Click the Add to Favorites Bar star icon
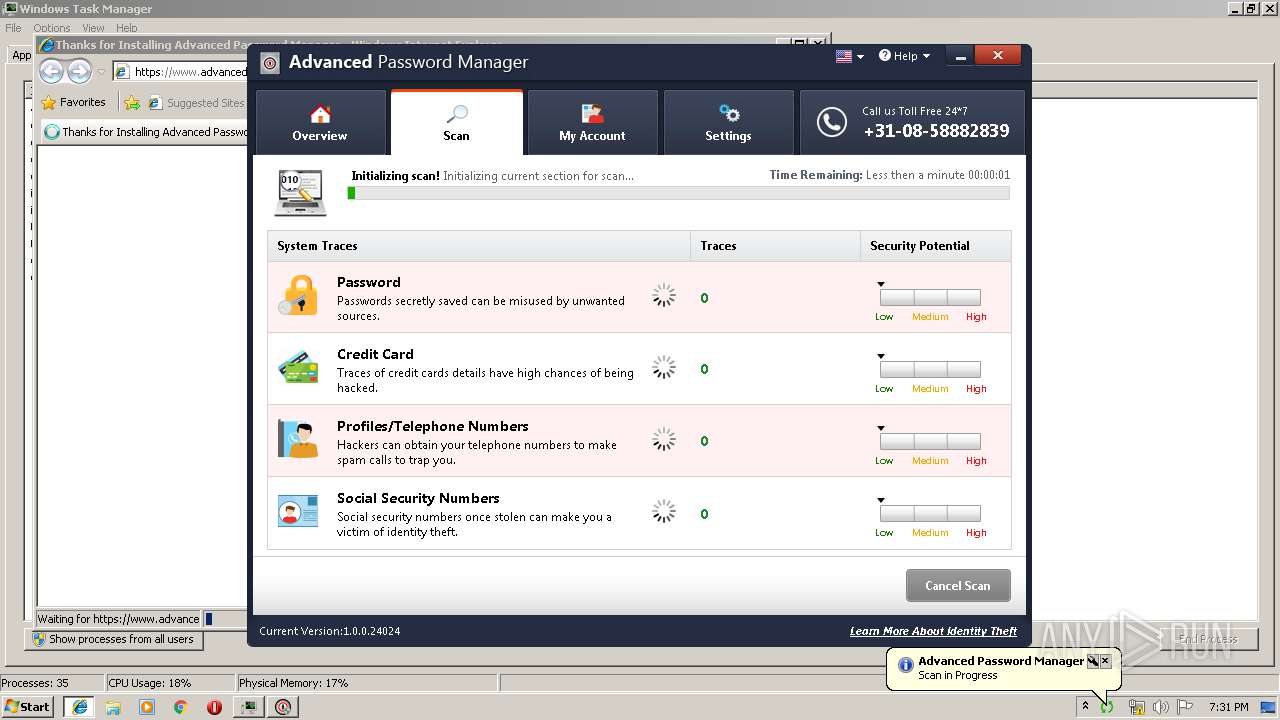Screen dimensions: 1280x720 tap(132, 102)
